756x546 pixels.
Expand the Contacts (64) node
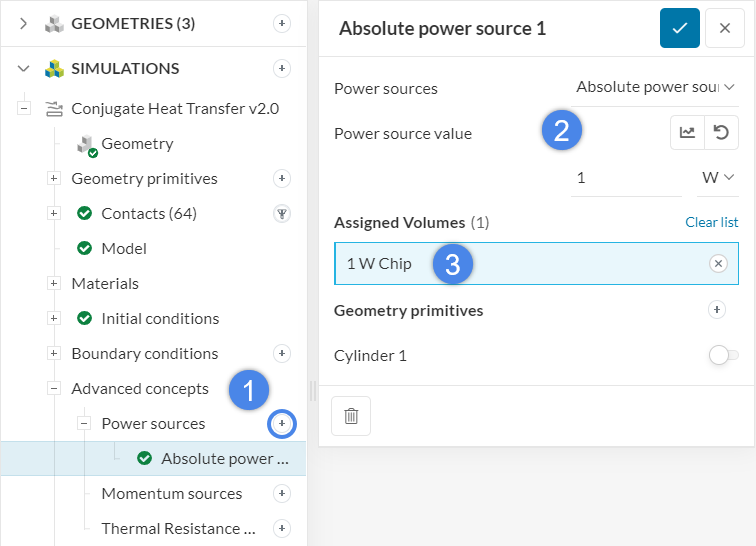[54, 213]
